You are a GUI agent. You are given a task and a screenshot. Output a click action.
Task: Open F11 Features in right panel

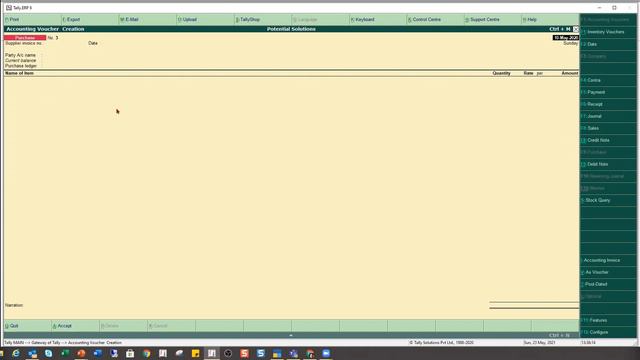[608, 320]
